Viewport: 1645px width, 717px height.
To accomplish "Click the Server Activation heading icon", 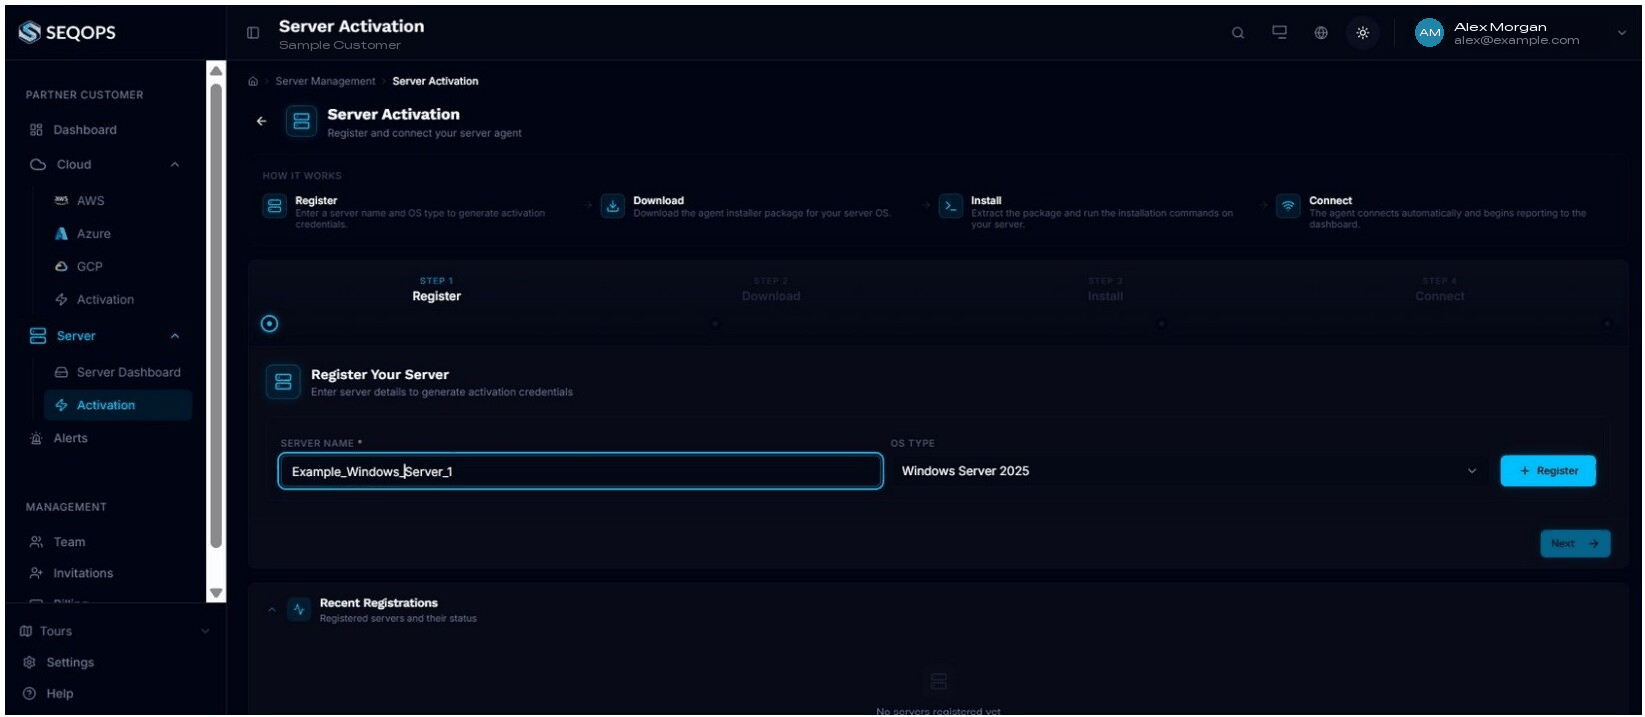I will point(301,121).
